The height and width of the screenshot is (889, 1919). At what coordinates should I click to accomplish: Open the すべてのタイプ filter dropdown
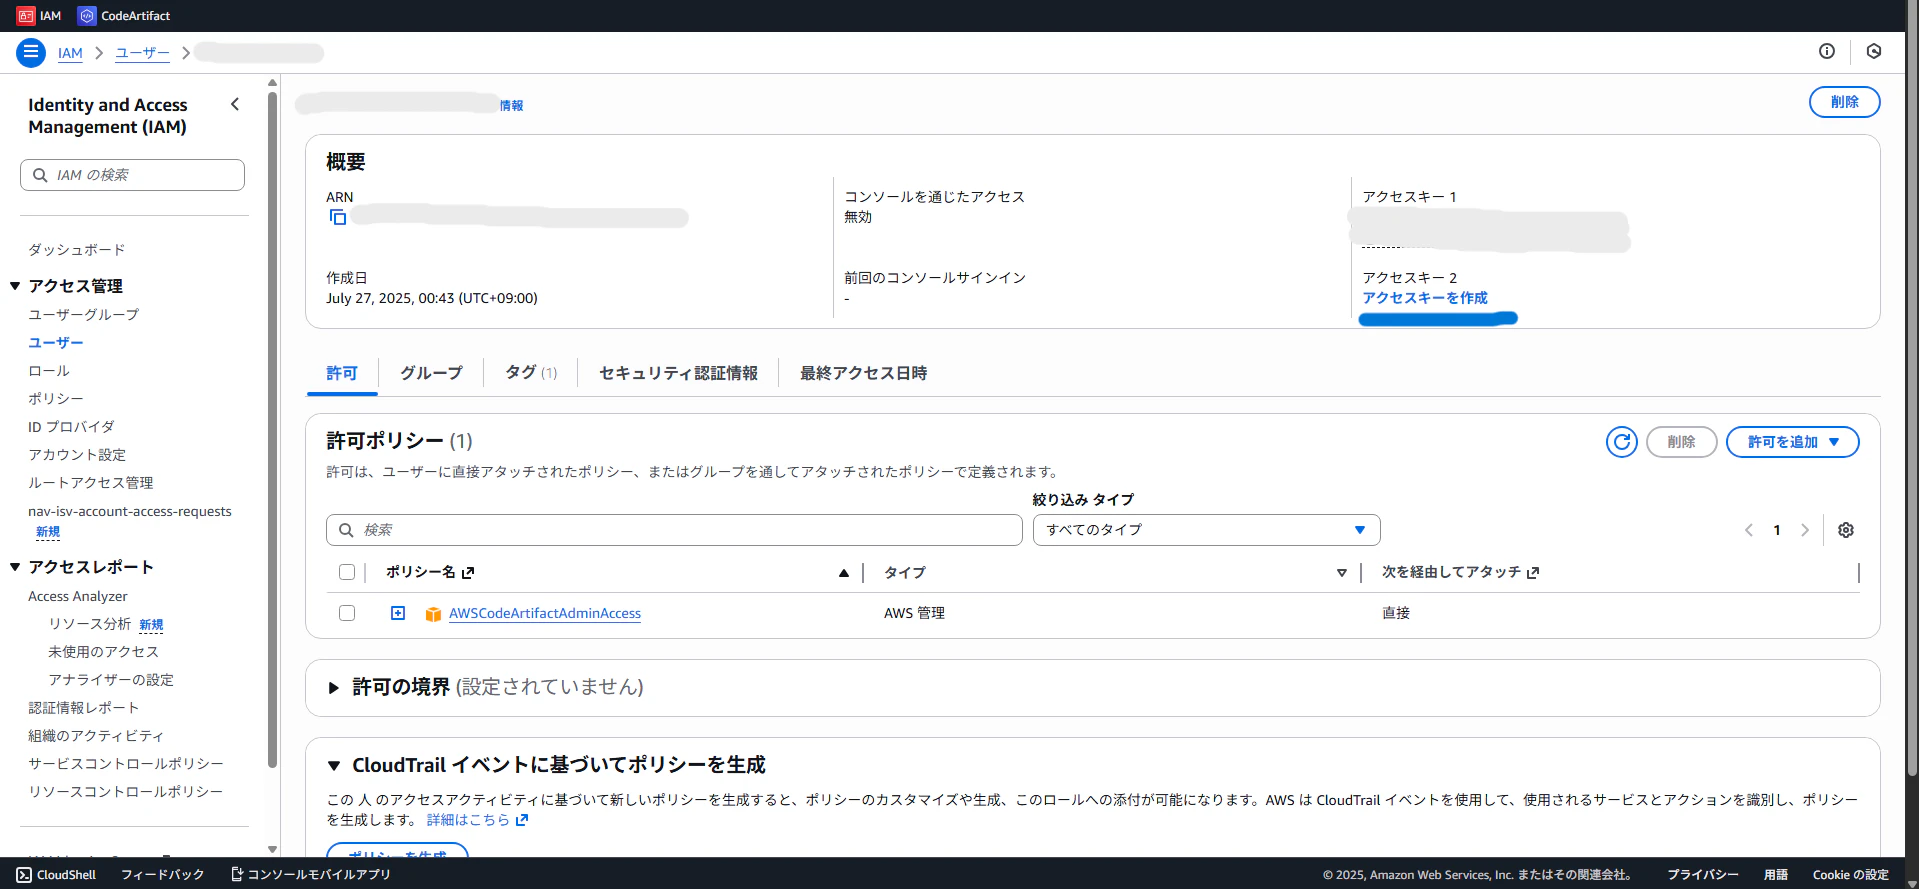(x=1206, y=530)
